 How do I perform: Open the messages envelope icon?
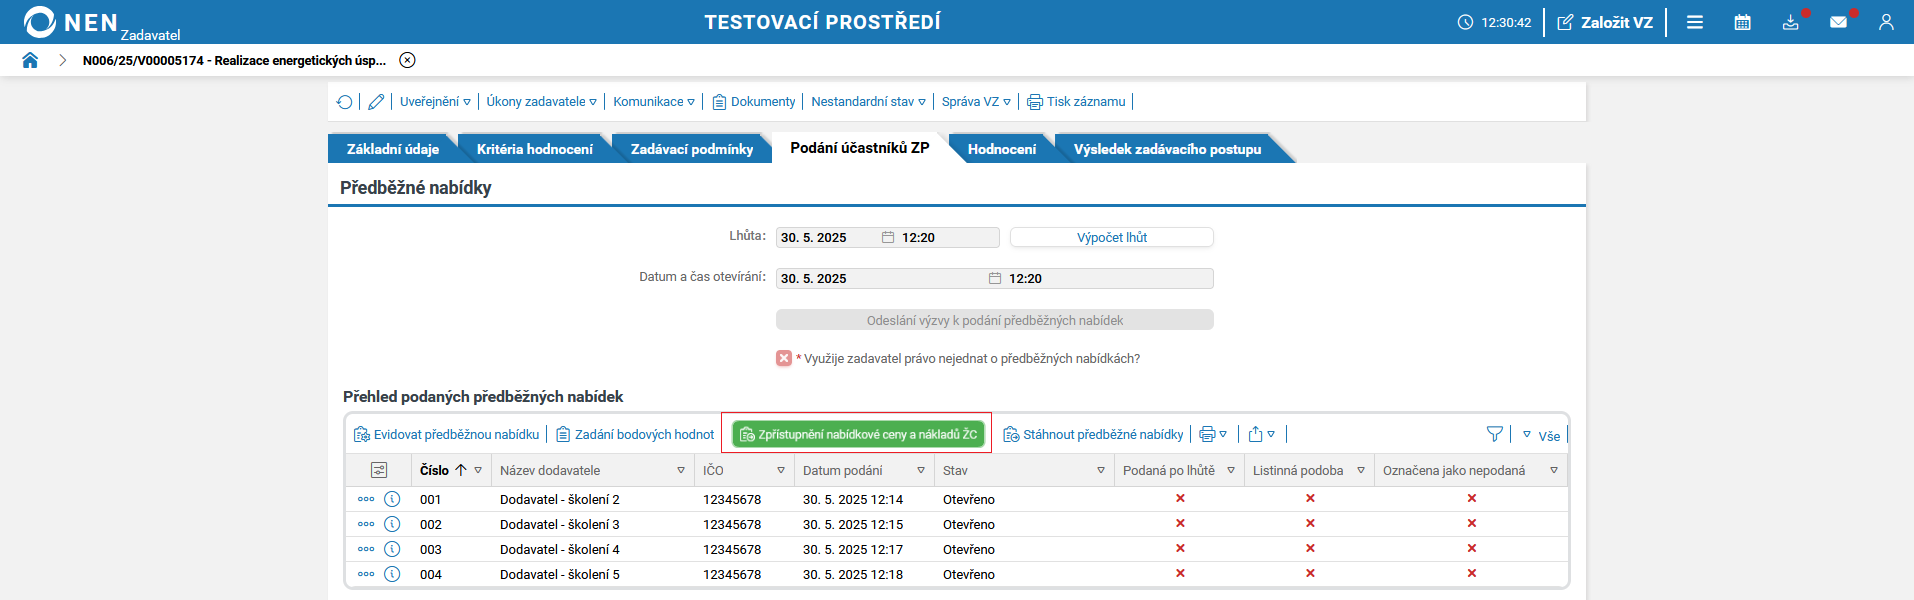point(1838,22)
